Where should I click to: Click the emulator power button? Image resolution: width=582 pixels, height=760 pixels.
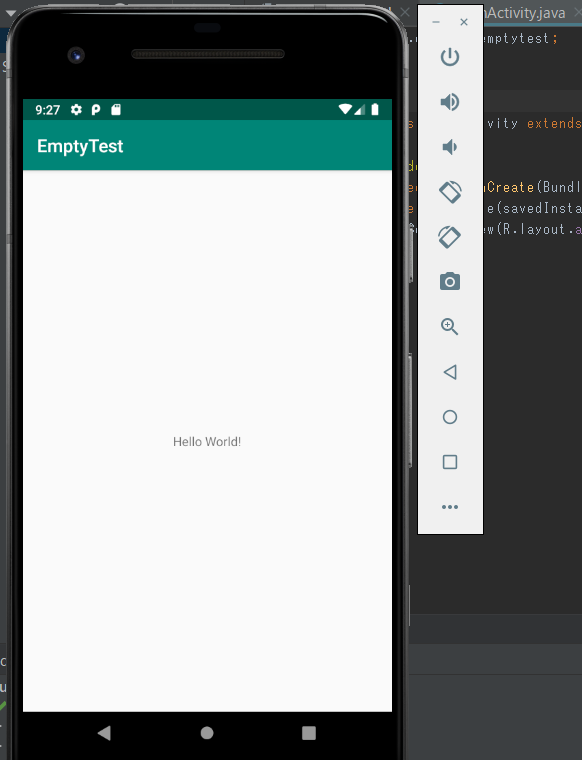click(x=450, y=57)
